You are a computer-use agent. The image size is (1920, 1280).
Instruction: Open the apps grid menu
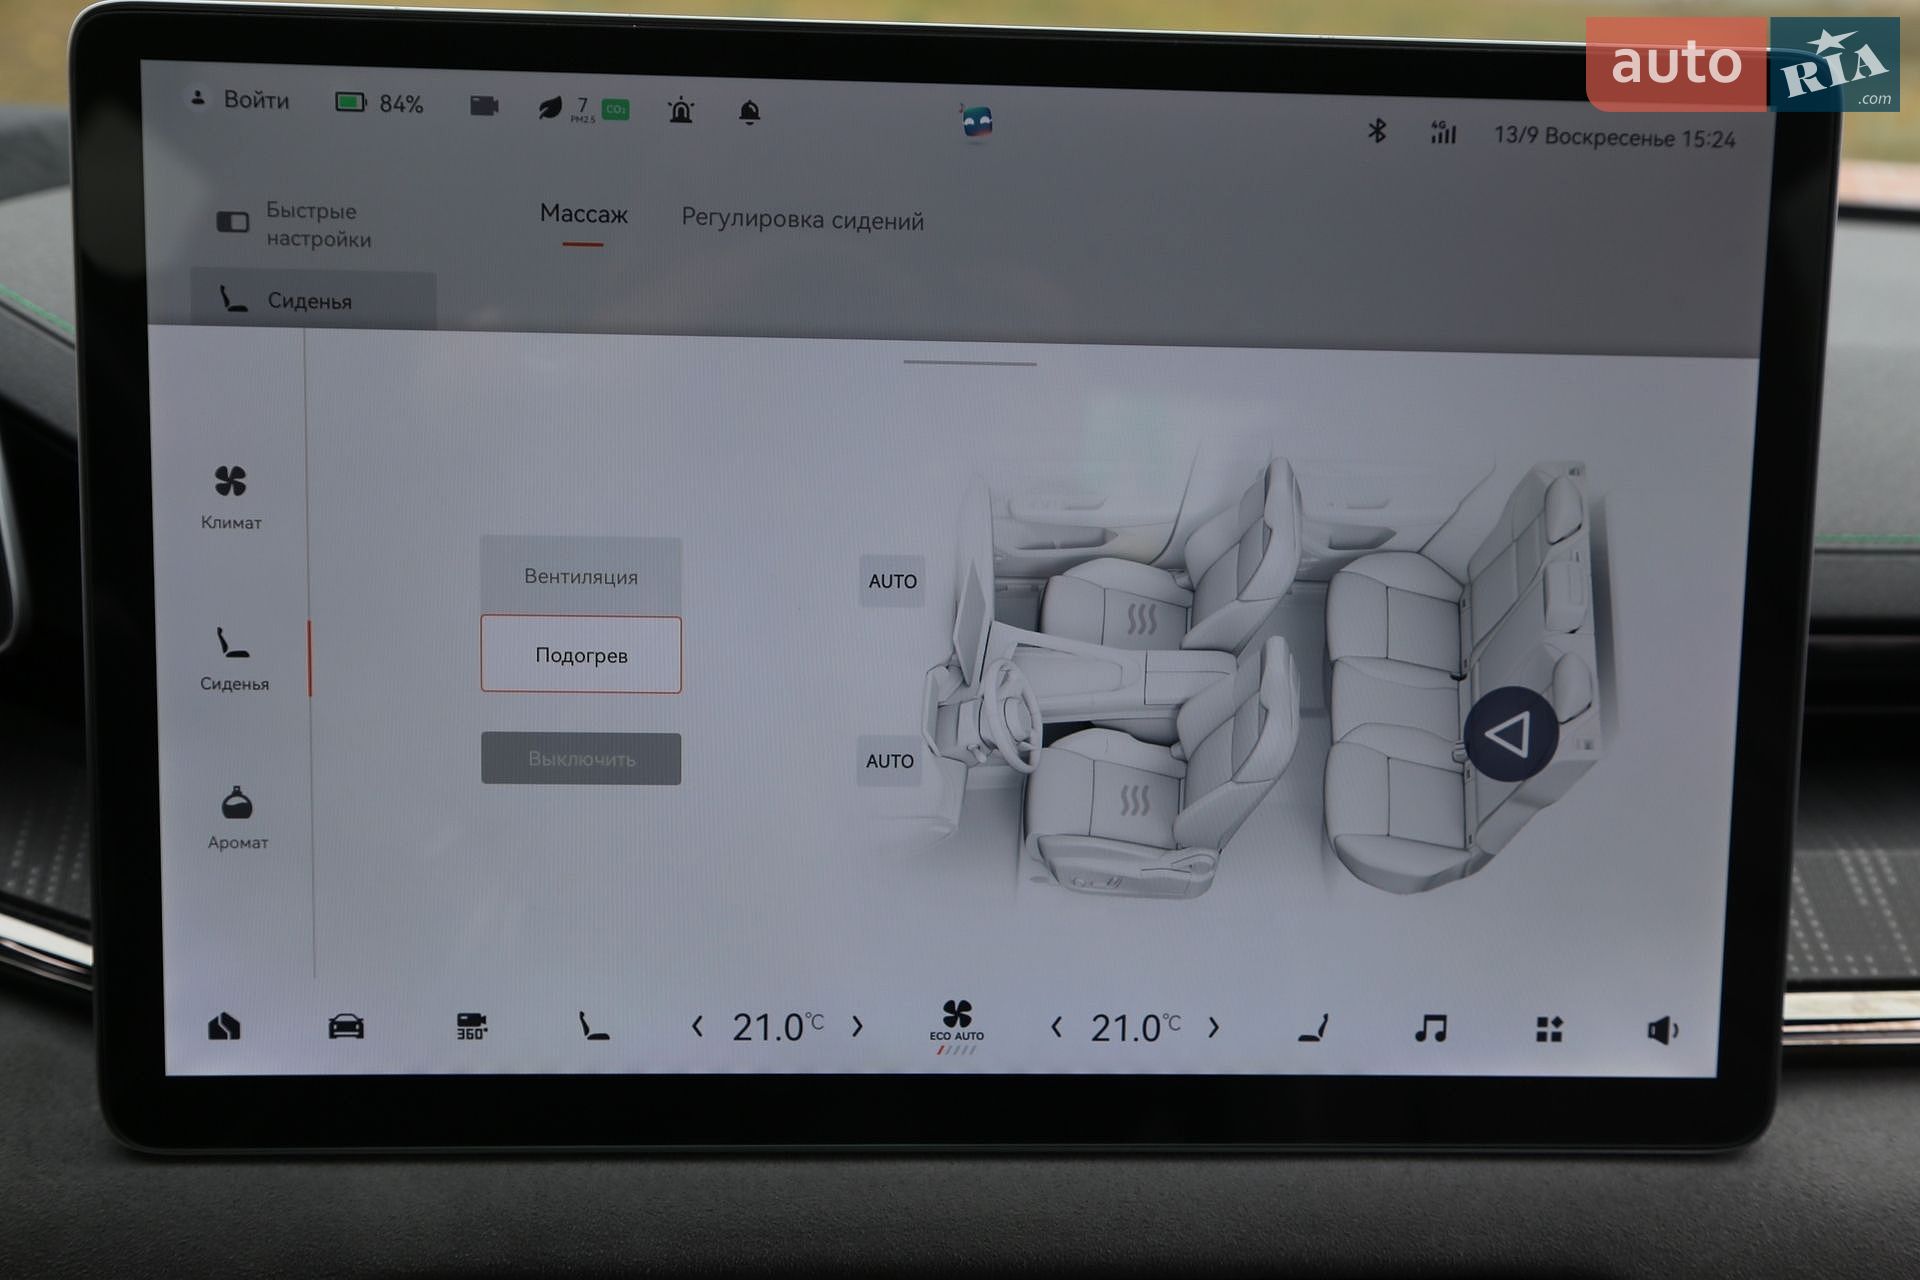1549,1029
